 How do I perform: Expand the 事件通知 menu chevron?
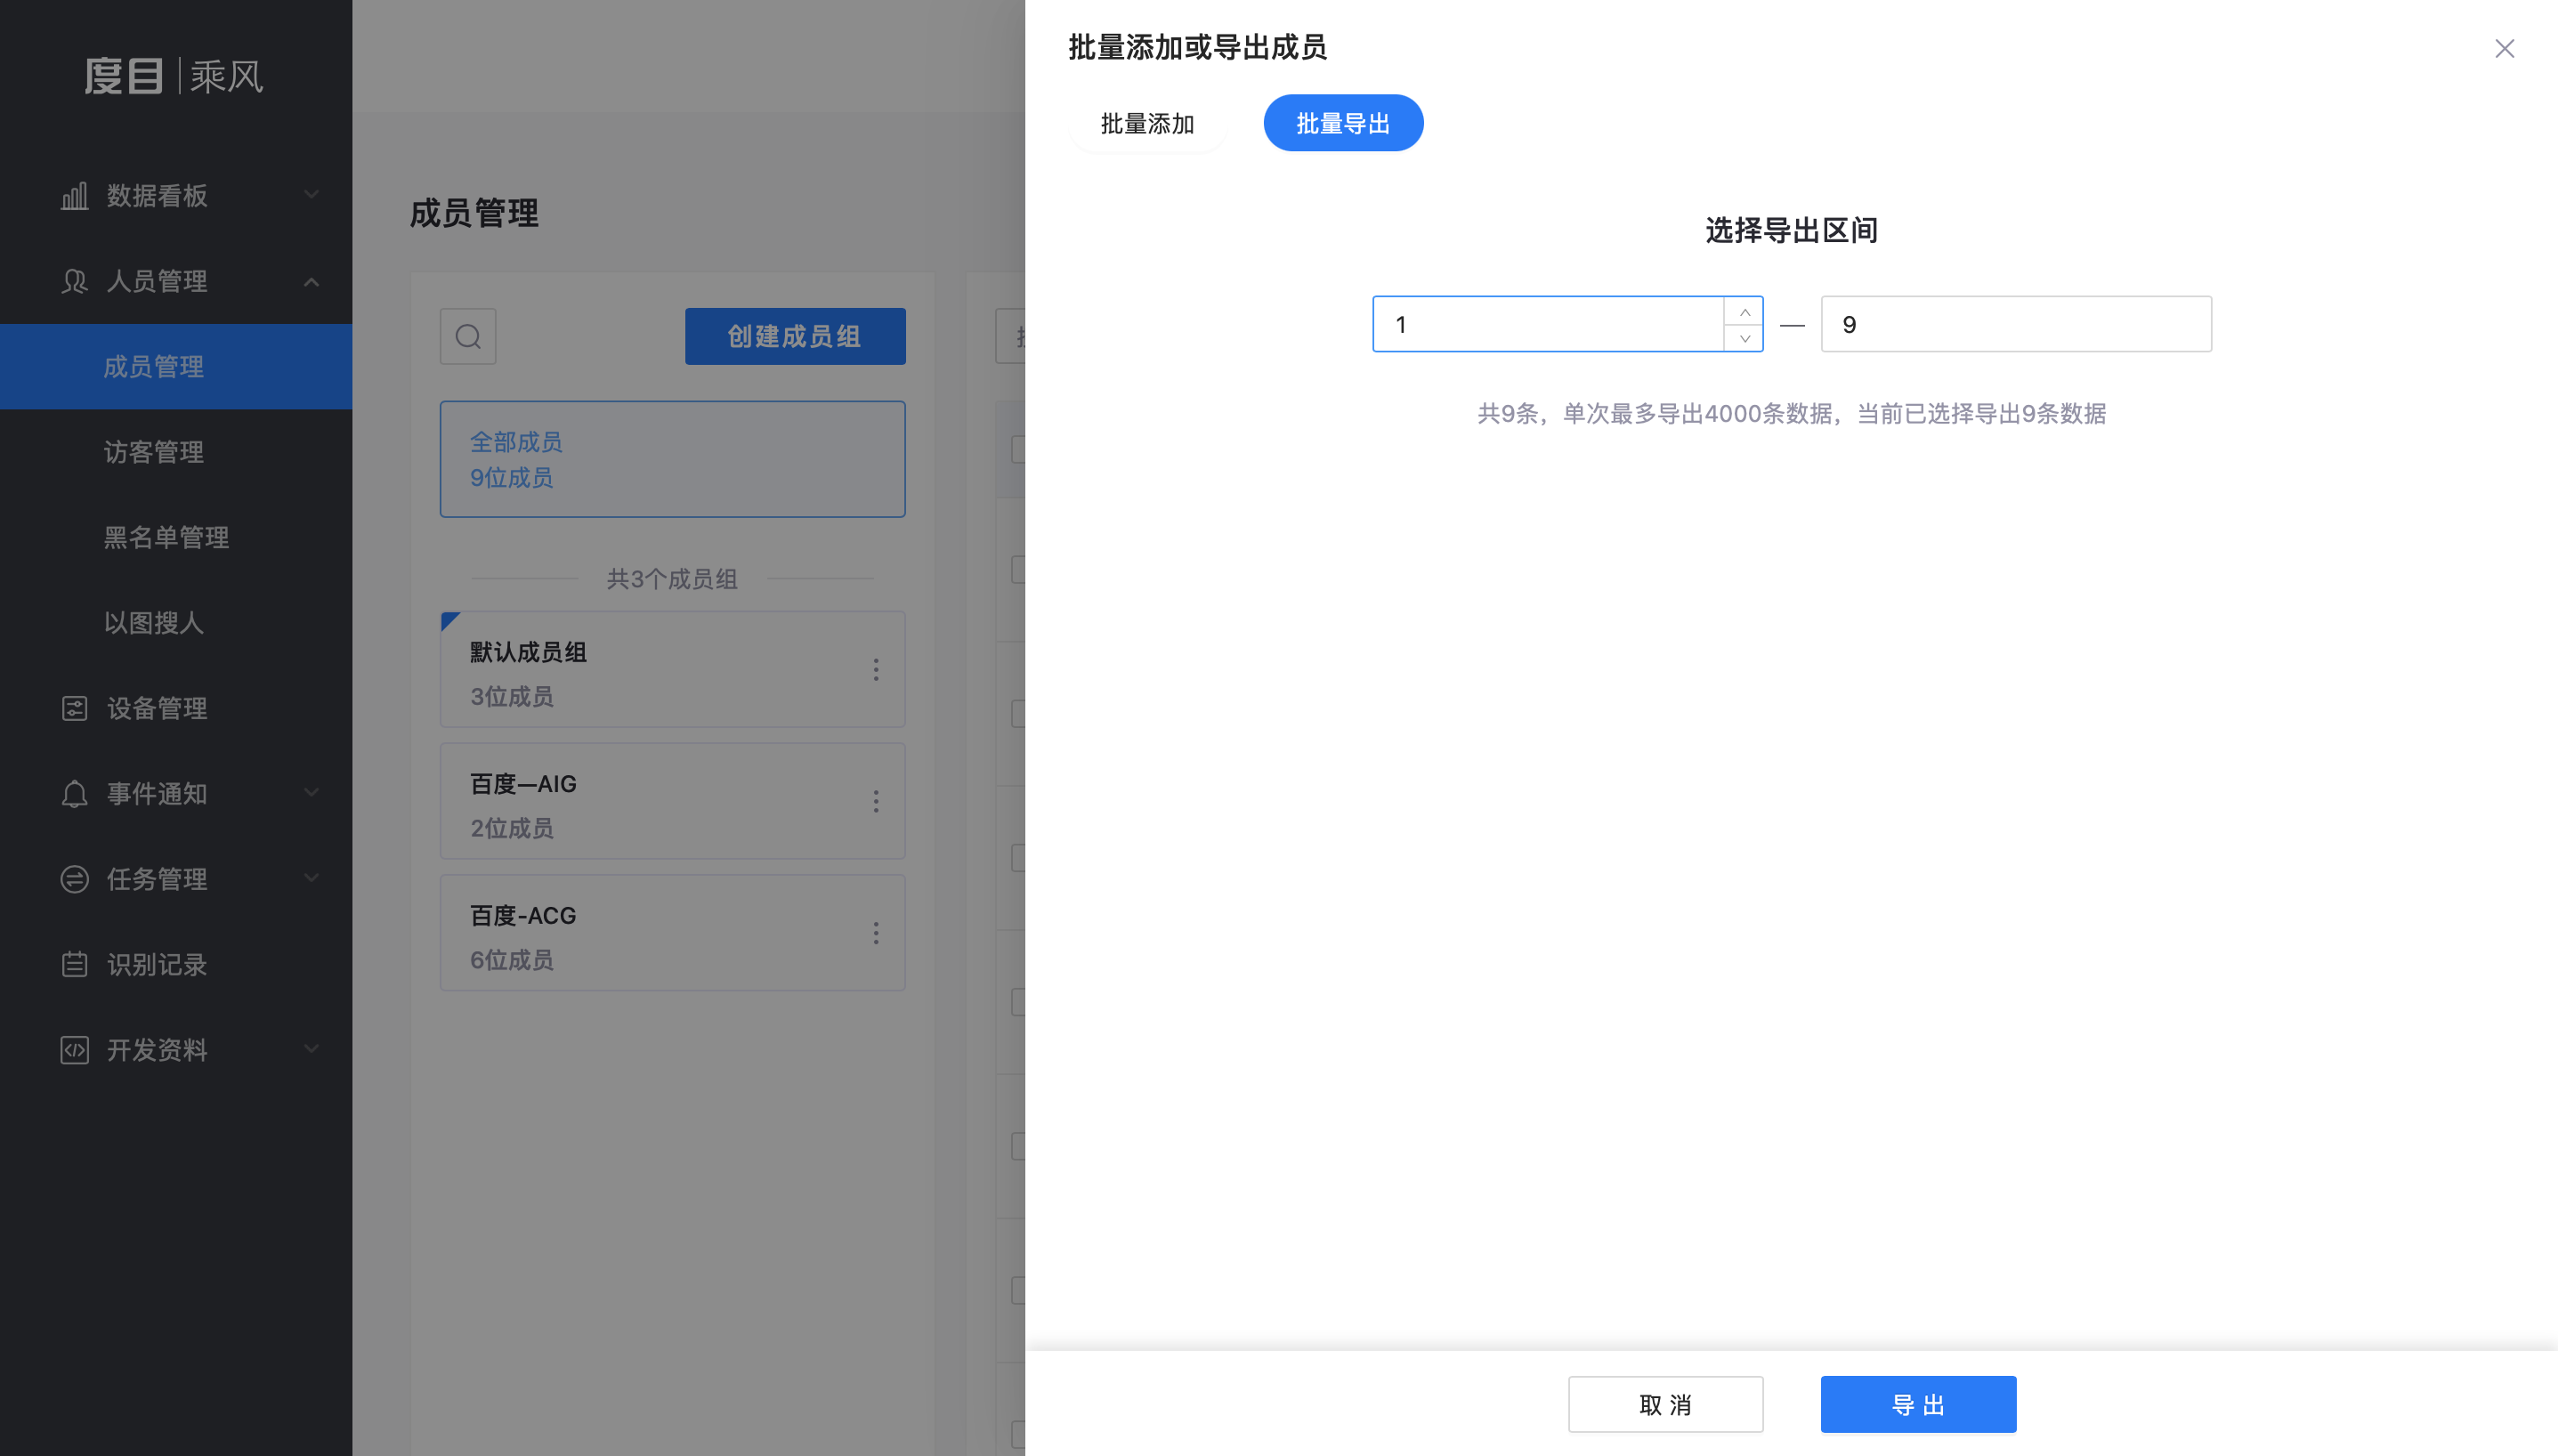[312, 792]
